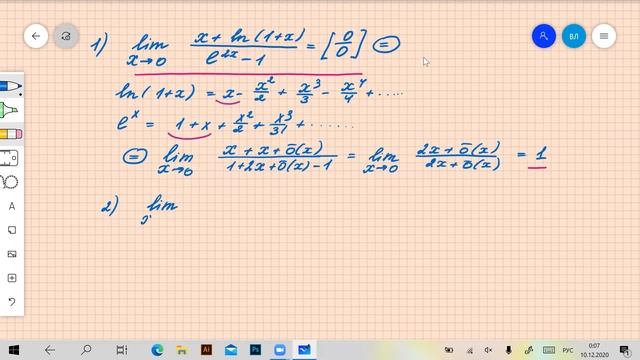Open the insert plus menu

pos(12,278)
